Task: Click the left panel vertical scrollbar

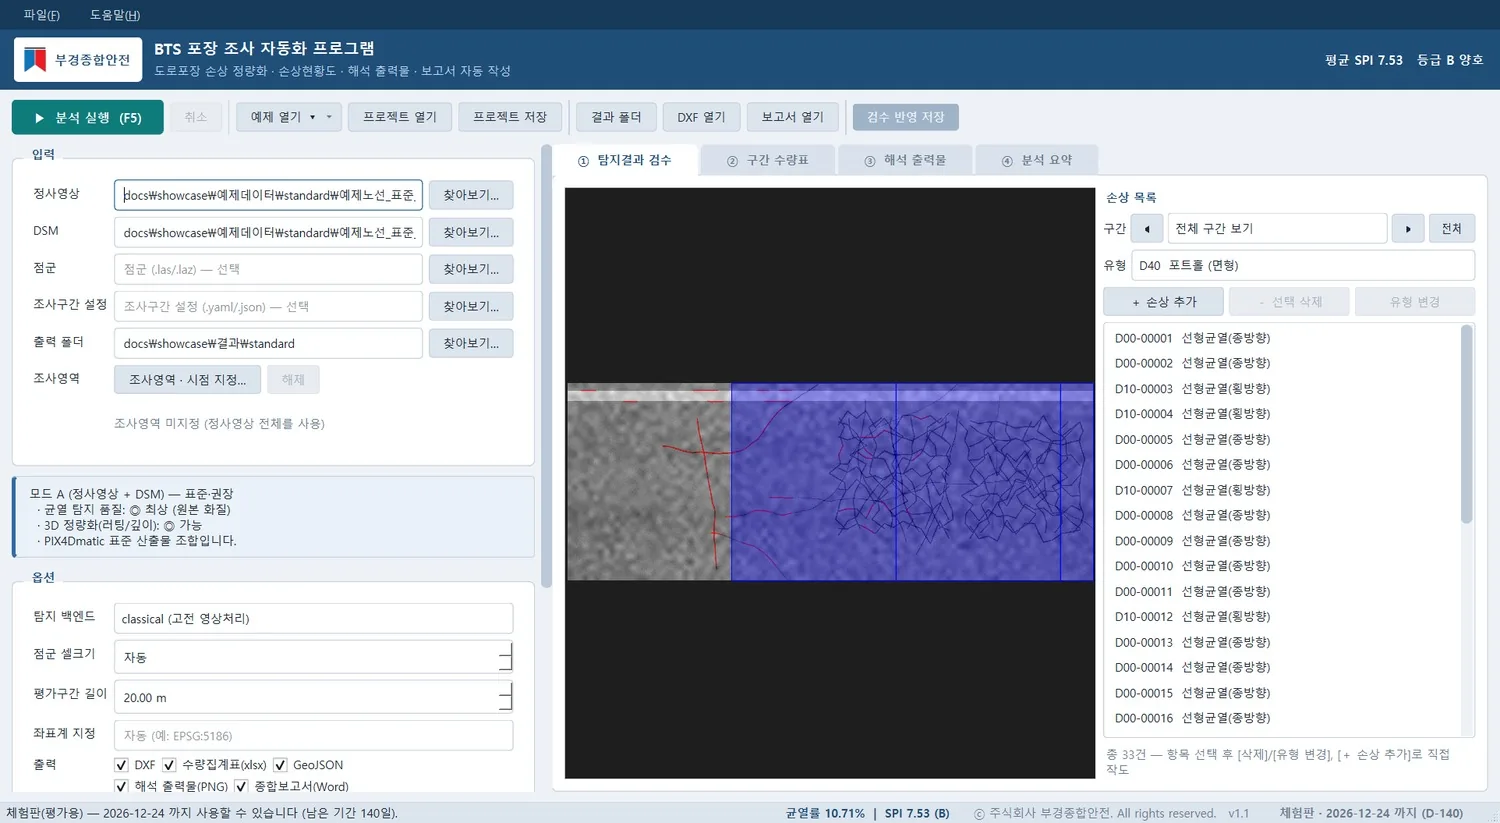Action: click(x=546, y=366)
